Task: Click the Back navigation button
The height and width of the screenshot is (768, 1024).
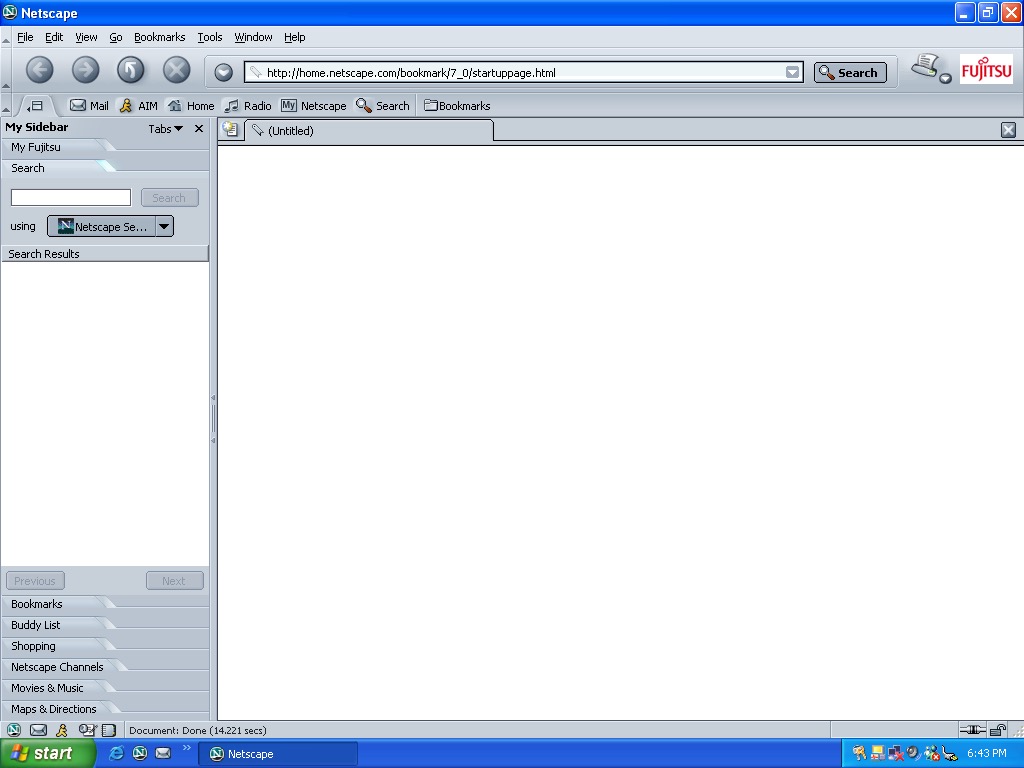Action: click(38, 70)
